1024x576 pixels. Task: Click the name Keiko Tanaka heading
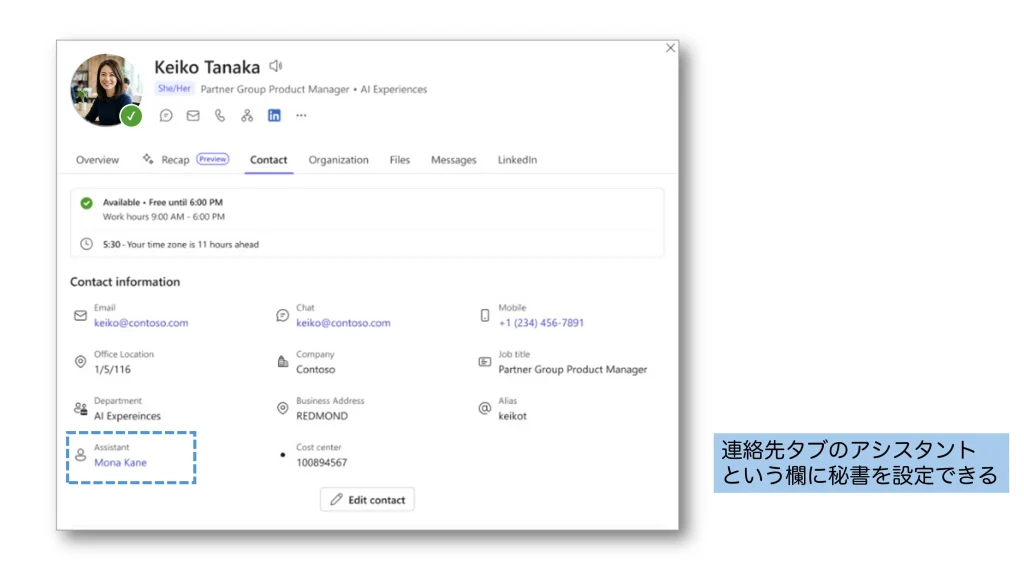pyautogui.click(x=207, y=67)
